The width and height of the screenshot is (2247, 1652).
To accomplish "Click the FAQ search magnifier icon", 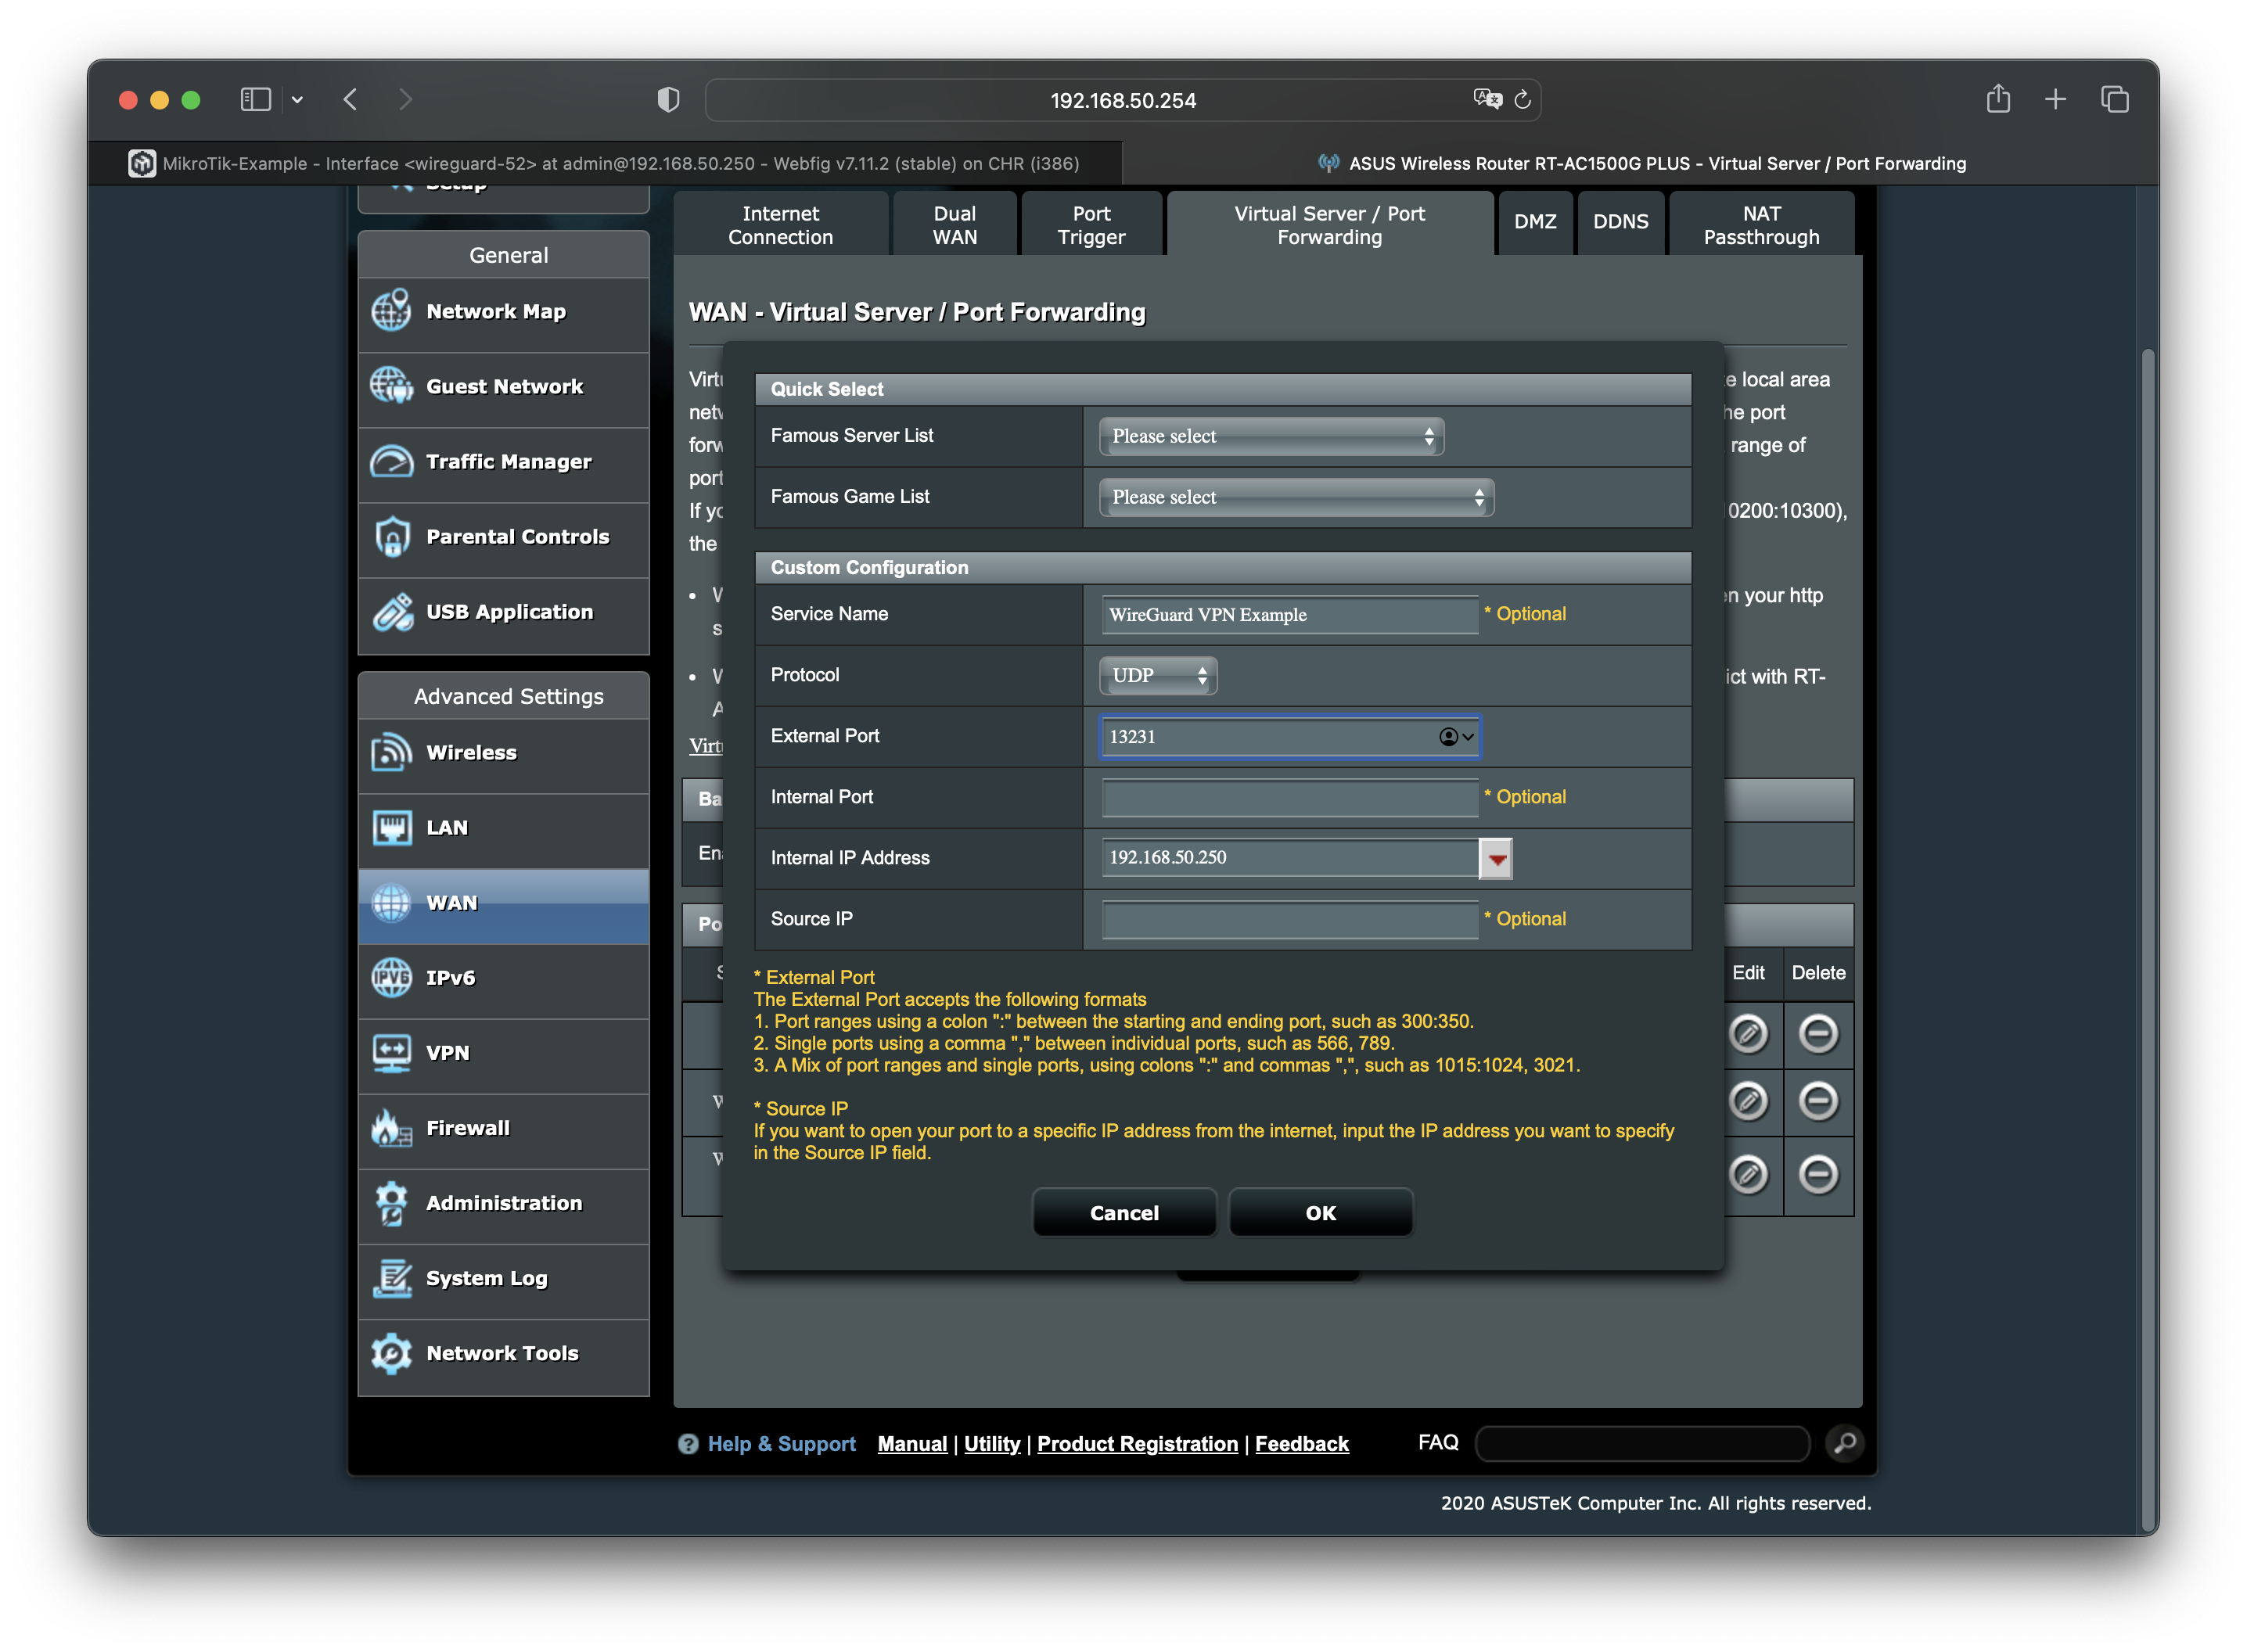I will pos(1845,1443).
